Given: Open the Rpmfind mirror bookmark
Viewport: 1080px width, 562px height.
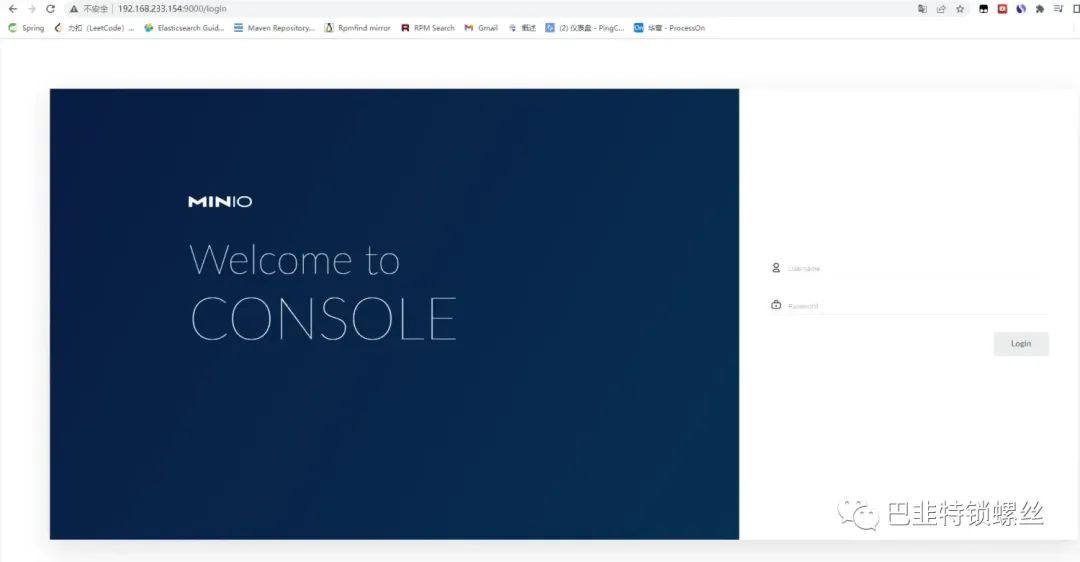Looking at the screenshot, I should coord(357,28).
